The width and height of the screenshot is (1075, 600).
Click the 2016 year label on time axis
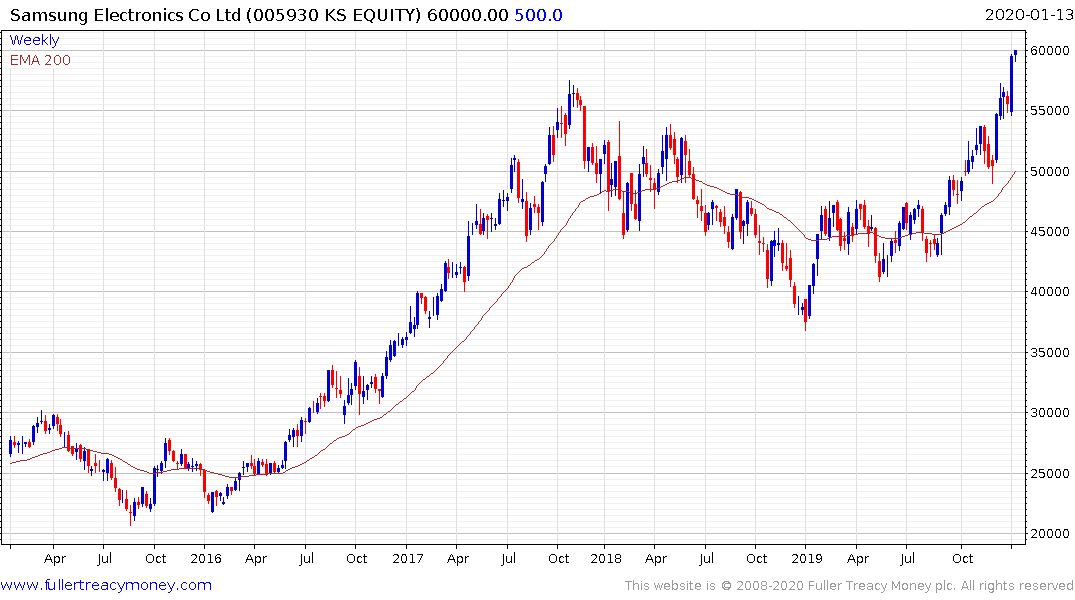(x=206, y=558)
